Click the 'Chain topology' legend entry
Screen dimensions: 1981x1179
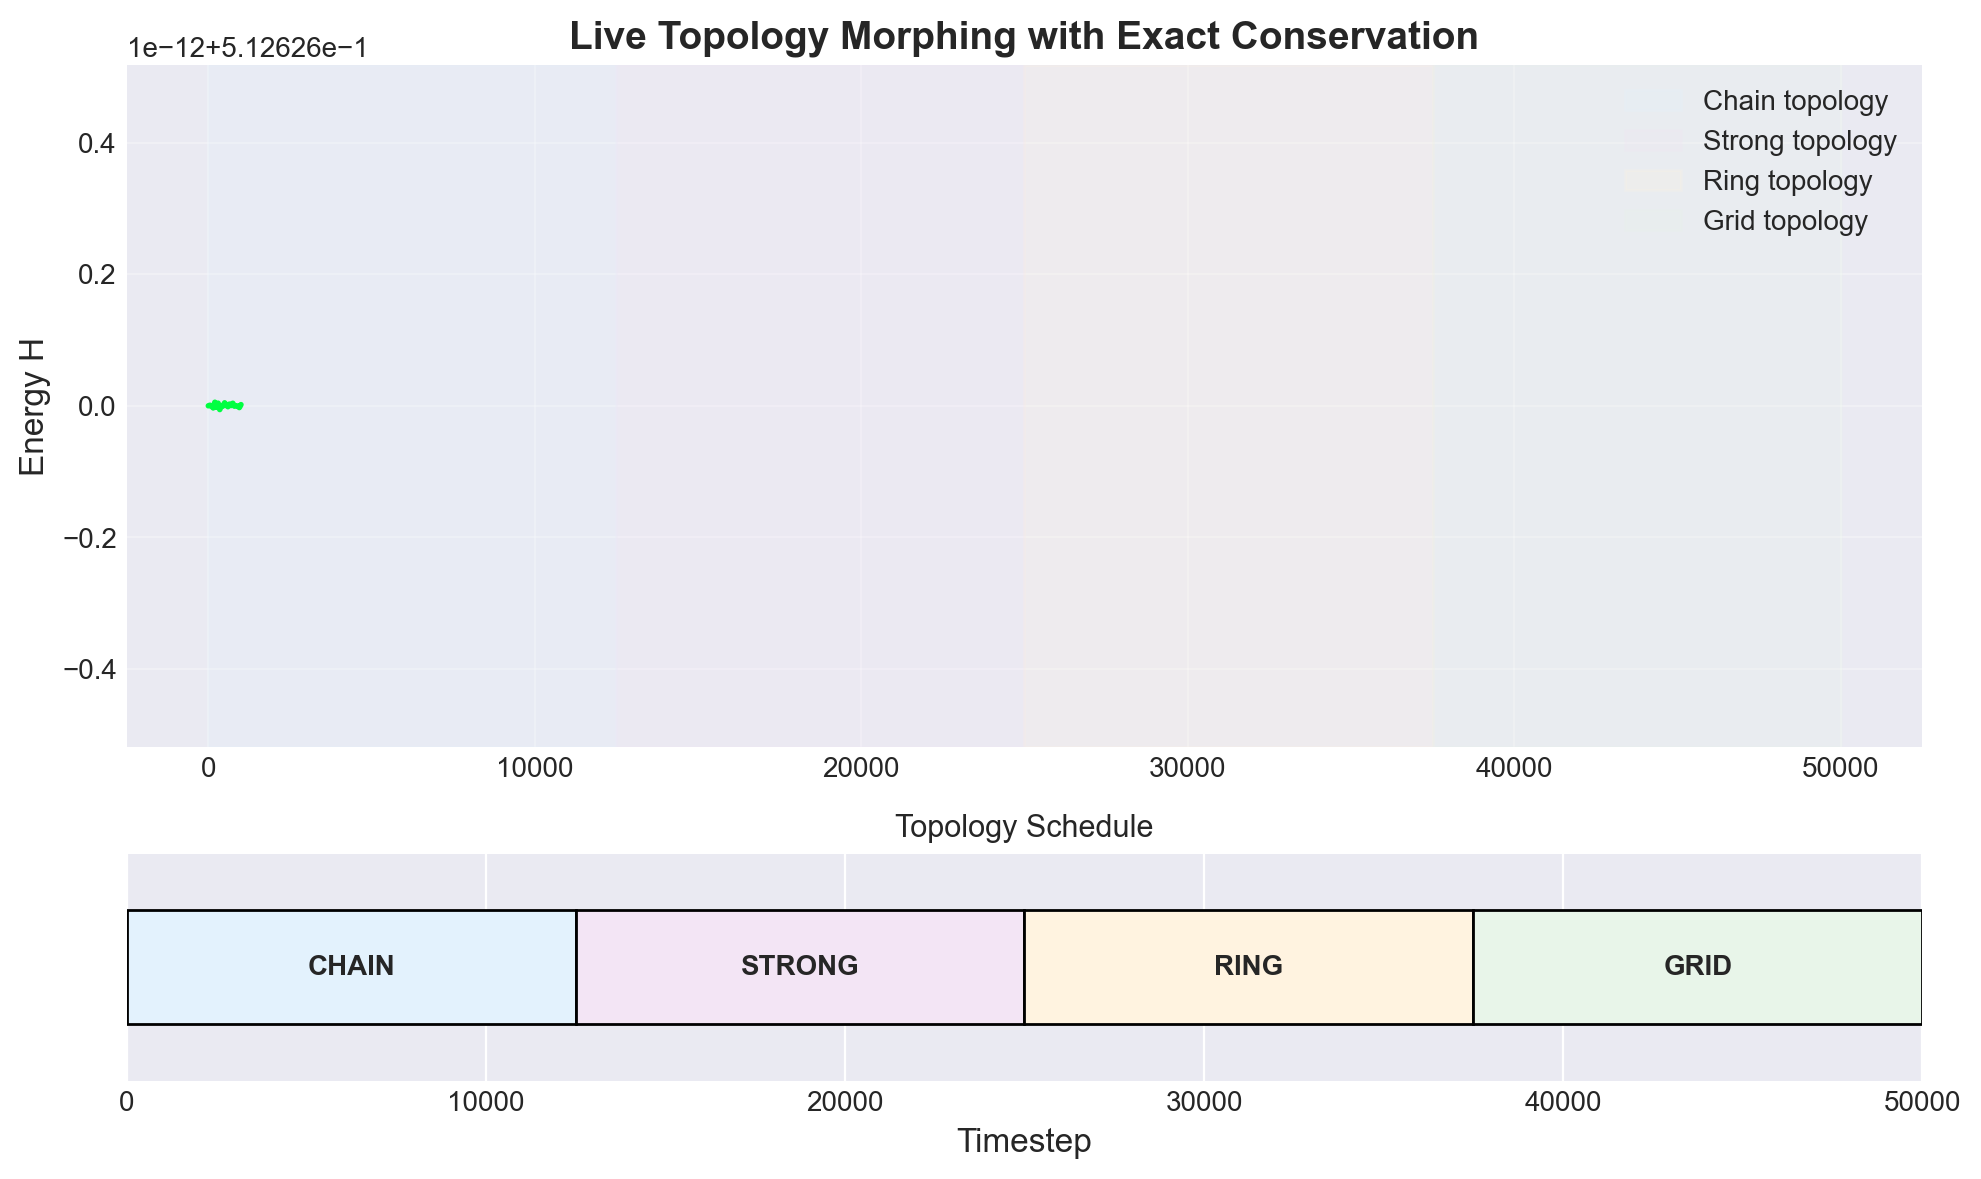click(x=1794, y=101)
